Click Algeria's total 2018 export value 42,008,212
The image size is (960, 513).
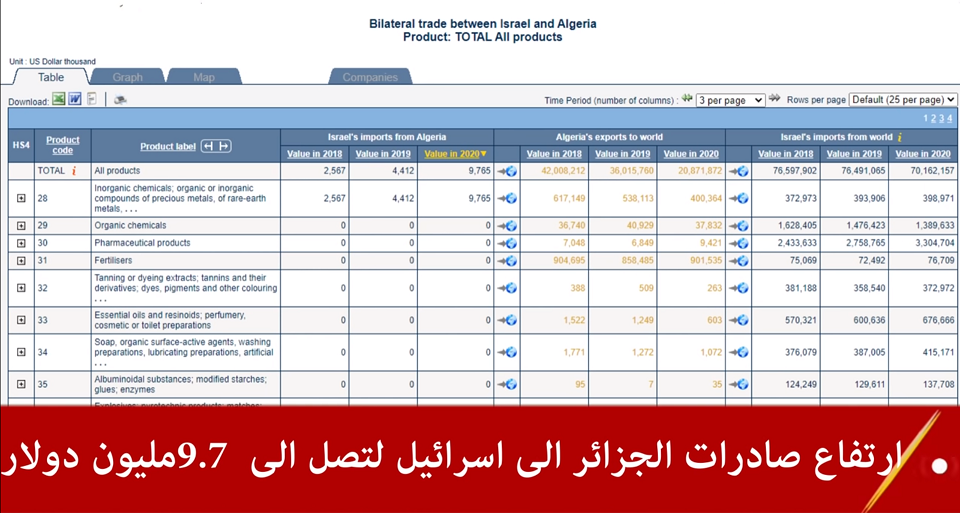tap(563, 171)
